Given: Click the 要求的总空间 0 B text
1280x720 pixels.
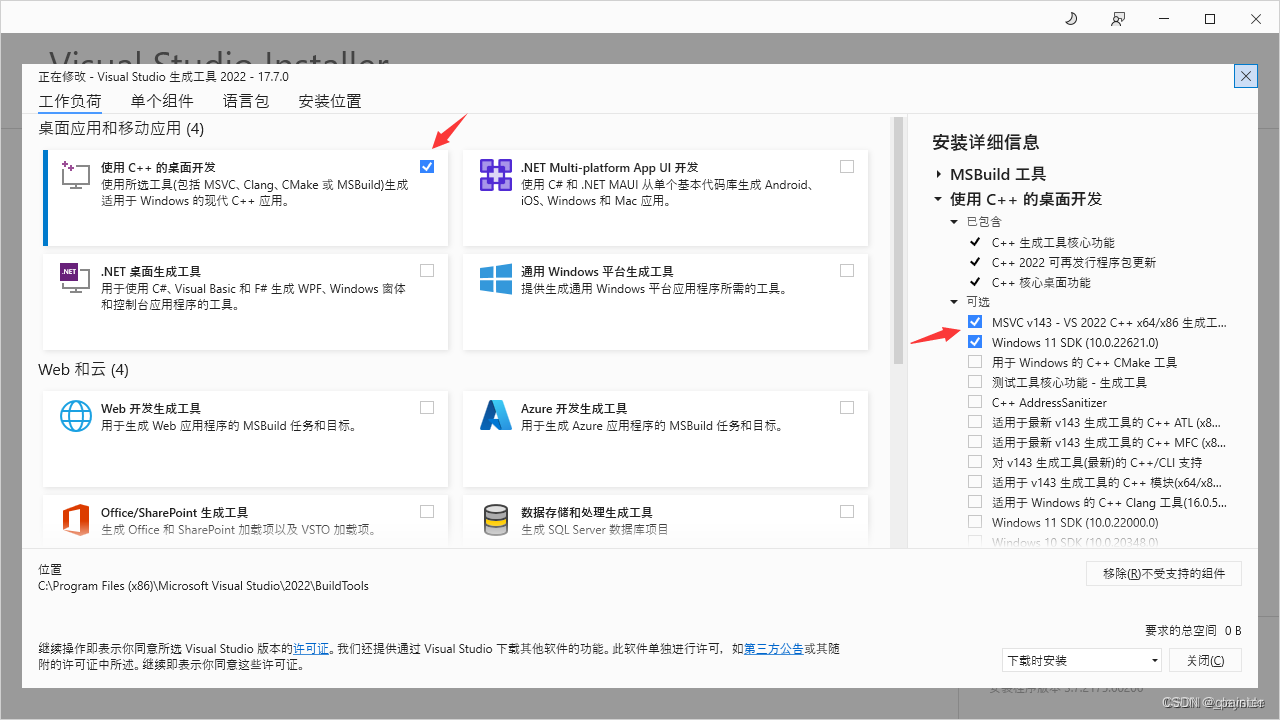Looking at the screenshot, I should click(1193, 630).
